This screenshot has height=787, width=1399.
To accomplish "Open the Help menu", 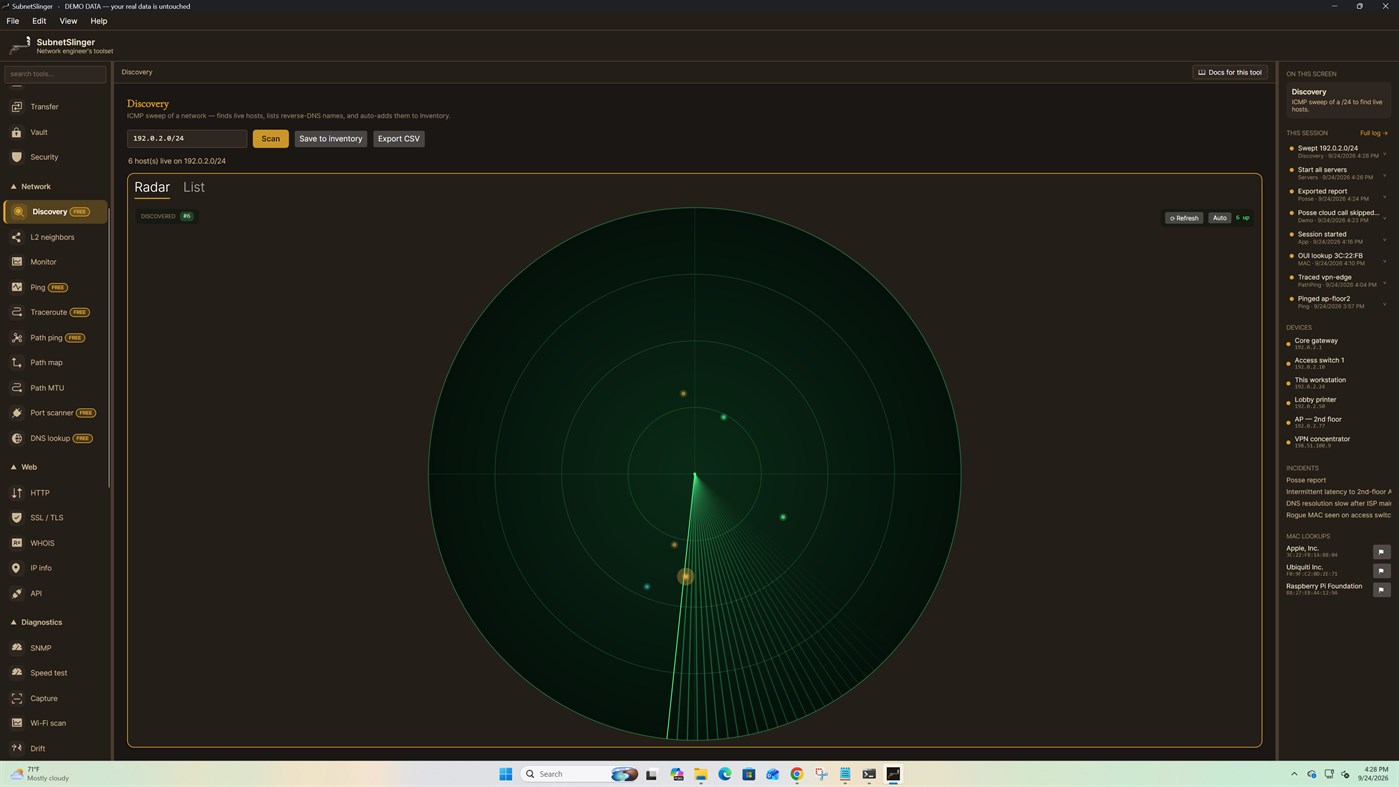I will click(99, 21).
